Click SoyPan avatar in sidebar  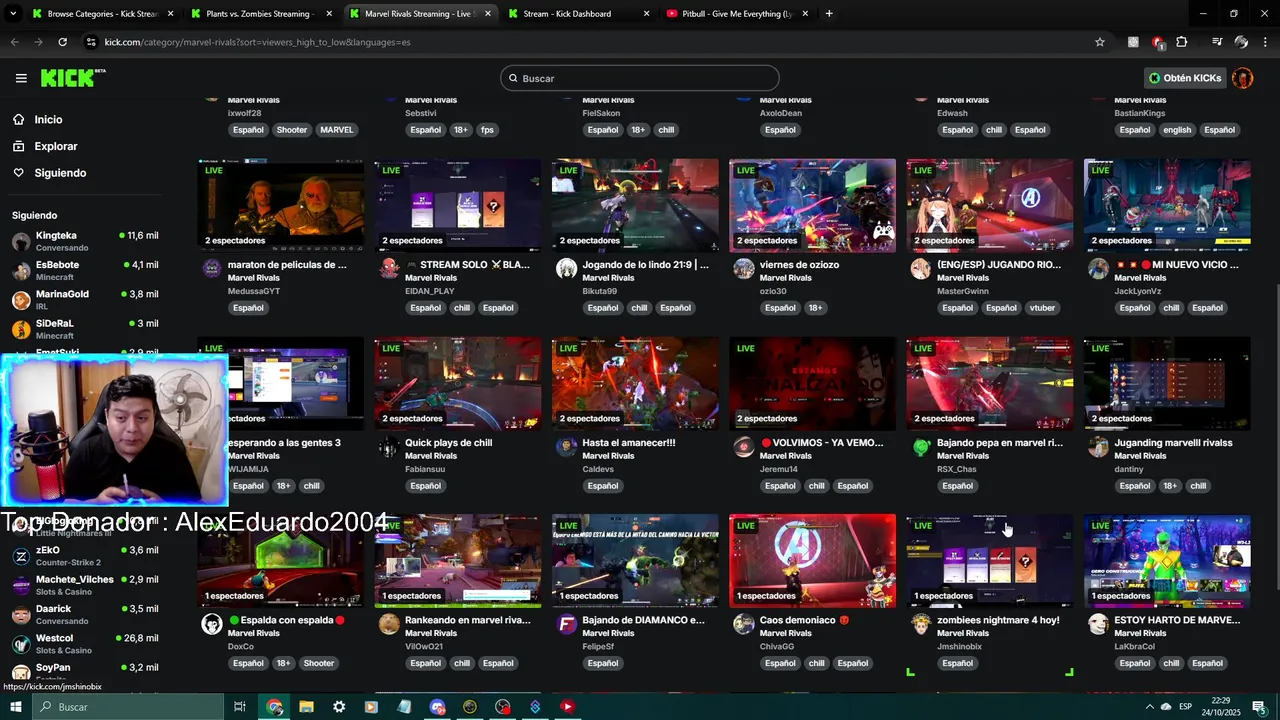(21, 673)
